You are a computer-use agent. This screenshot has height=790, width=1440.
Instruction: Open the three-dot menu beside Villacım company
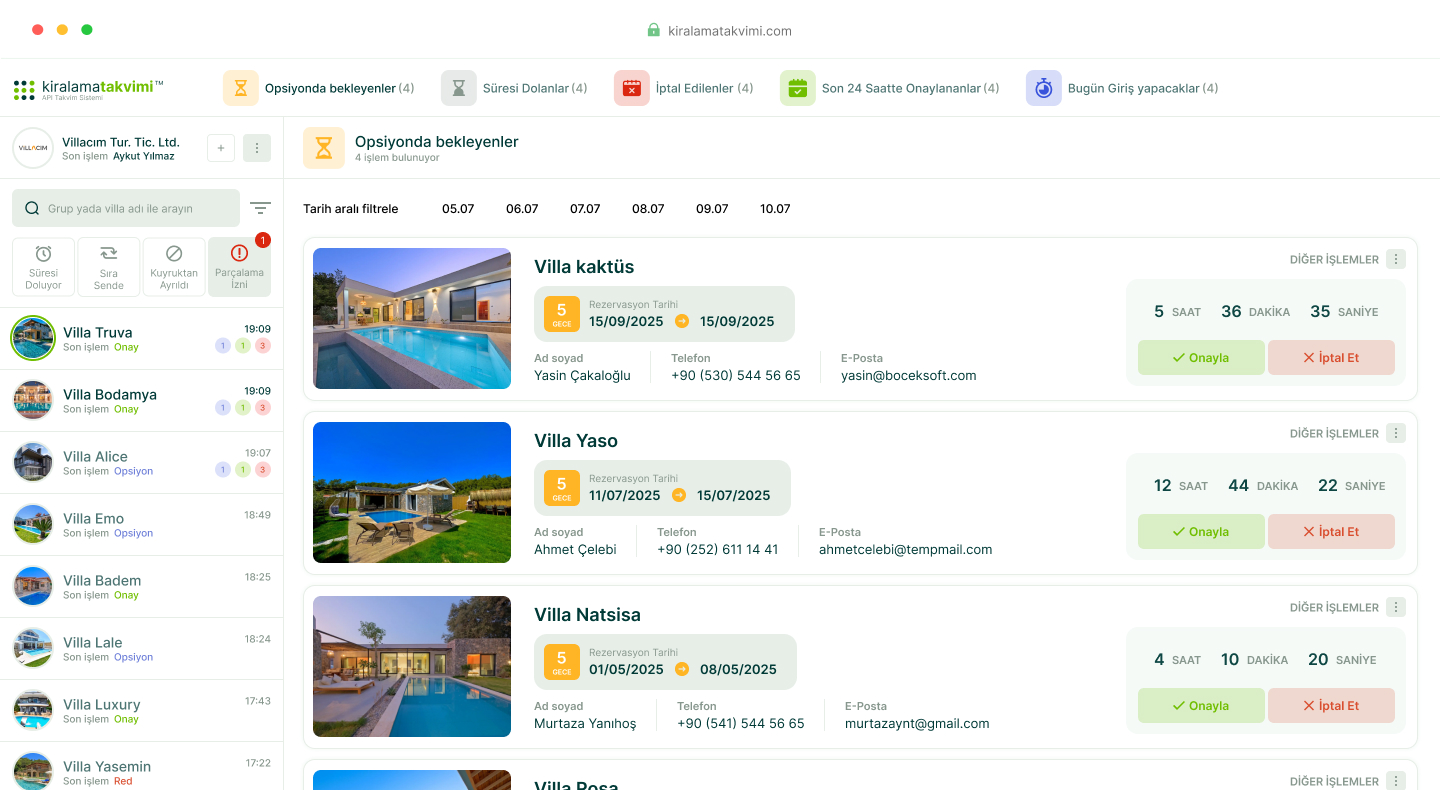[257, 148]
